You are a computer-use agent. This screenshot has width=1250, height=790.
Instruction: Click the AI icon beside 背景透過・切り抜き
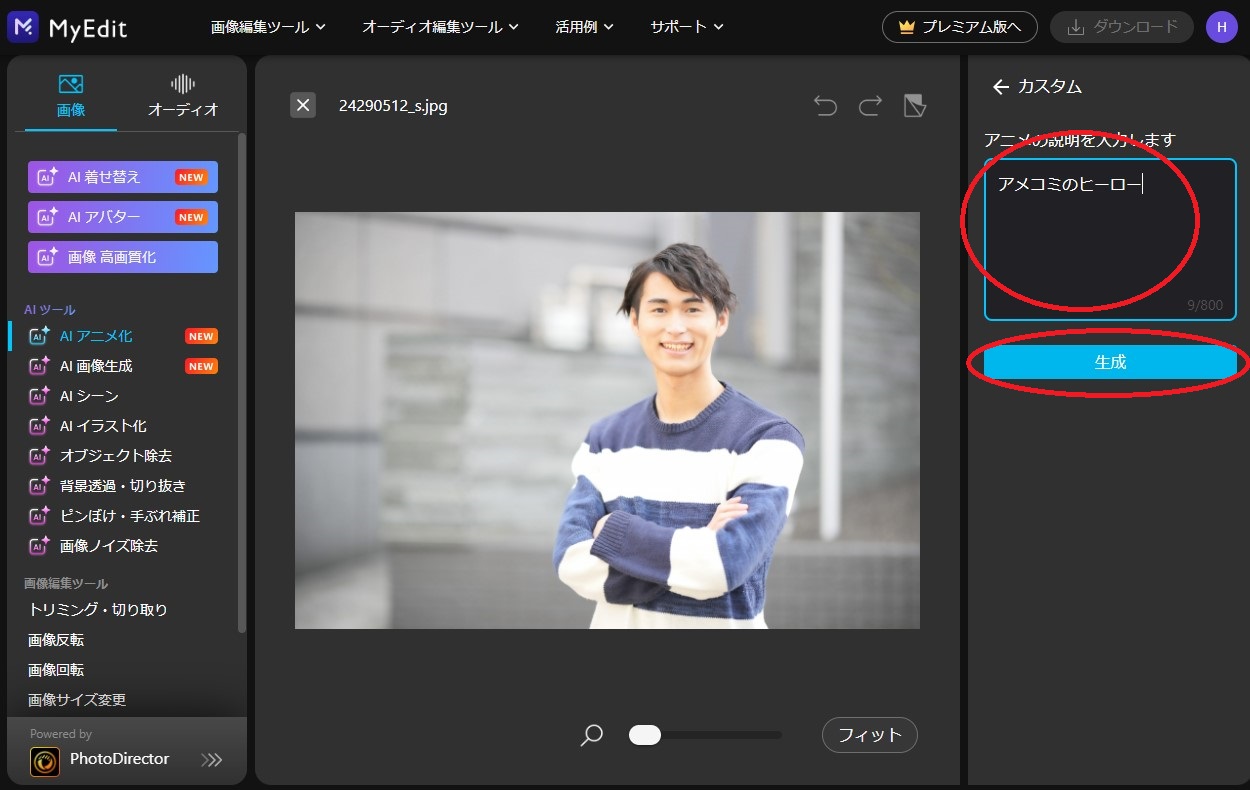pyautogui.click(x=39, y=486)
